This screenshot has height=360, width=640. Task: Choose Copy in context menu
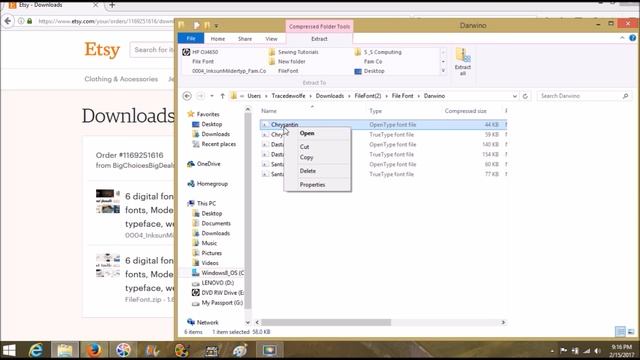pos(306,157)
